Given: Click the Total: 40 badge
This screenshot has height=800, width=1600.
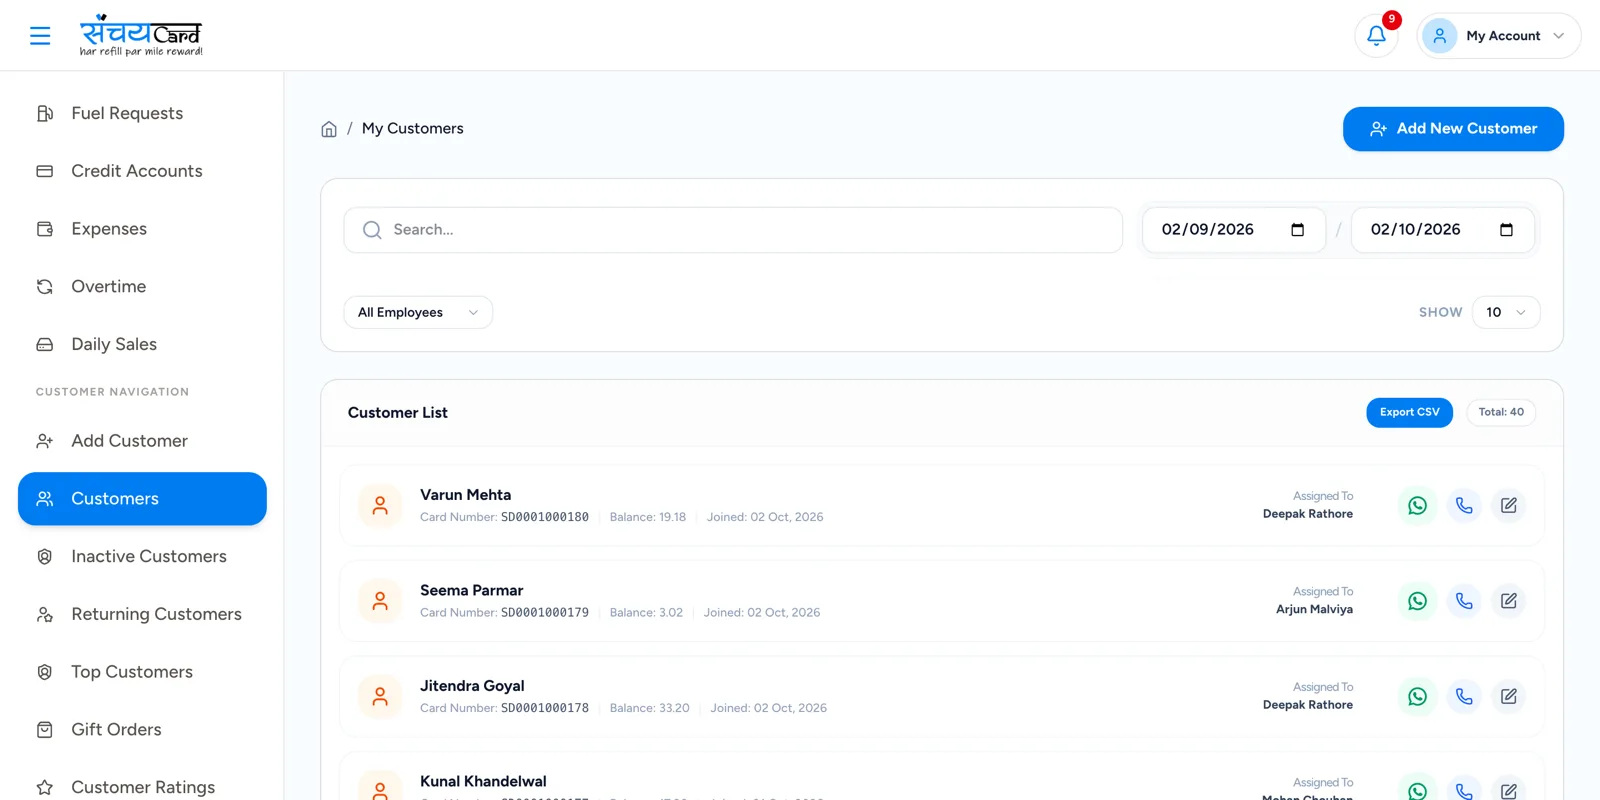Looking at the screenshot, I should point(1501,412).
